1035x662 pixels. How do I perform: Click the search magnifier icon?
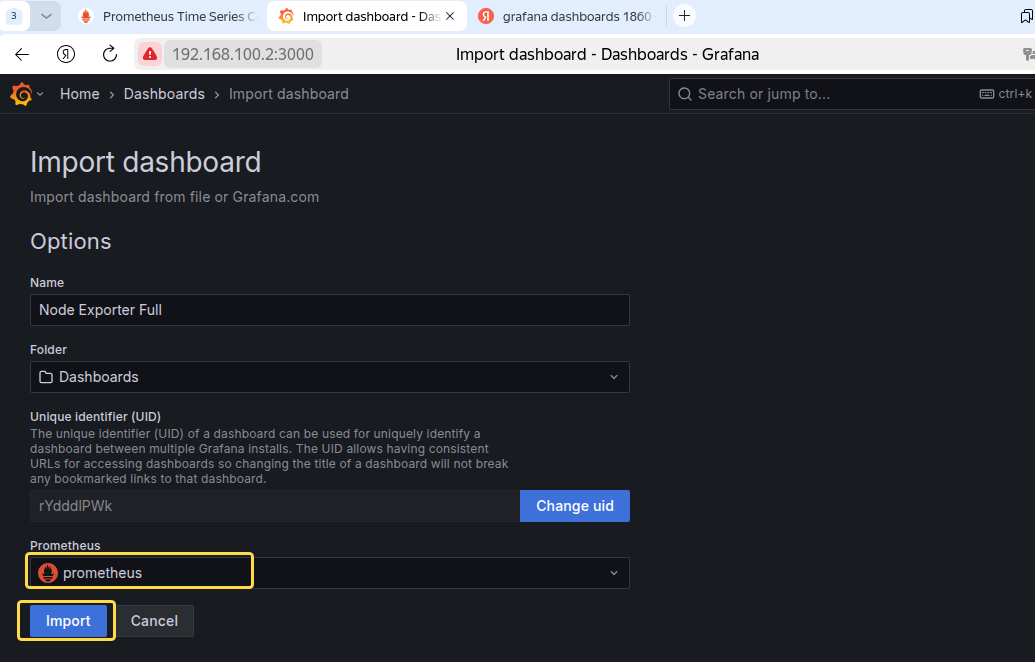684,94
